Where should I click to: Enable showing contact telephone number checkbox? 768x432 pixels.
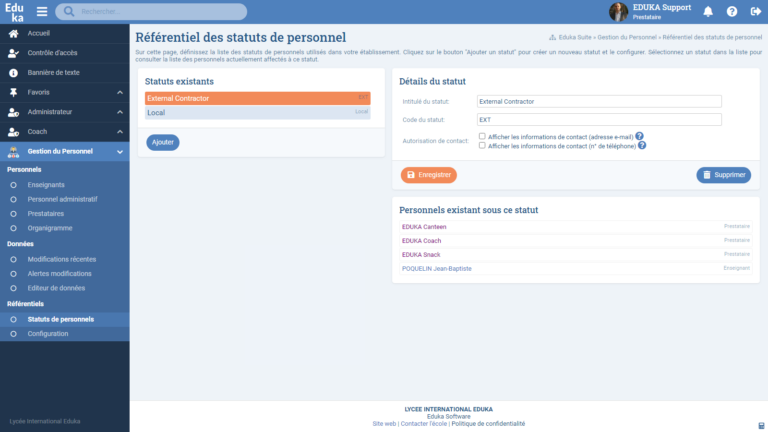click(482, 145)
